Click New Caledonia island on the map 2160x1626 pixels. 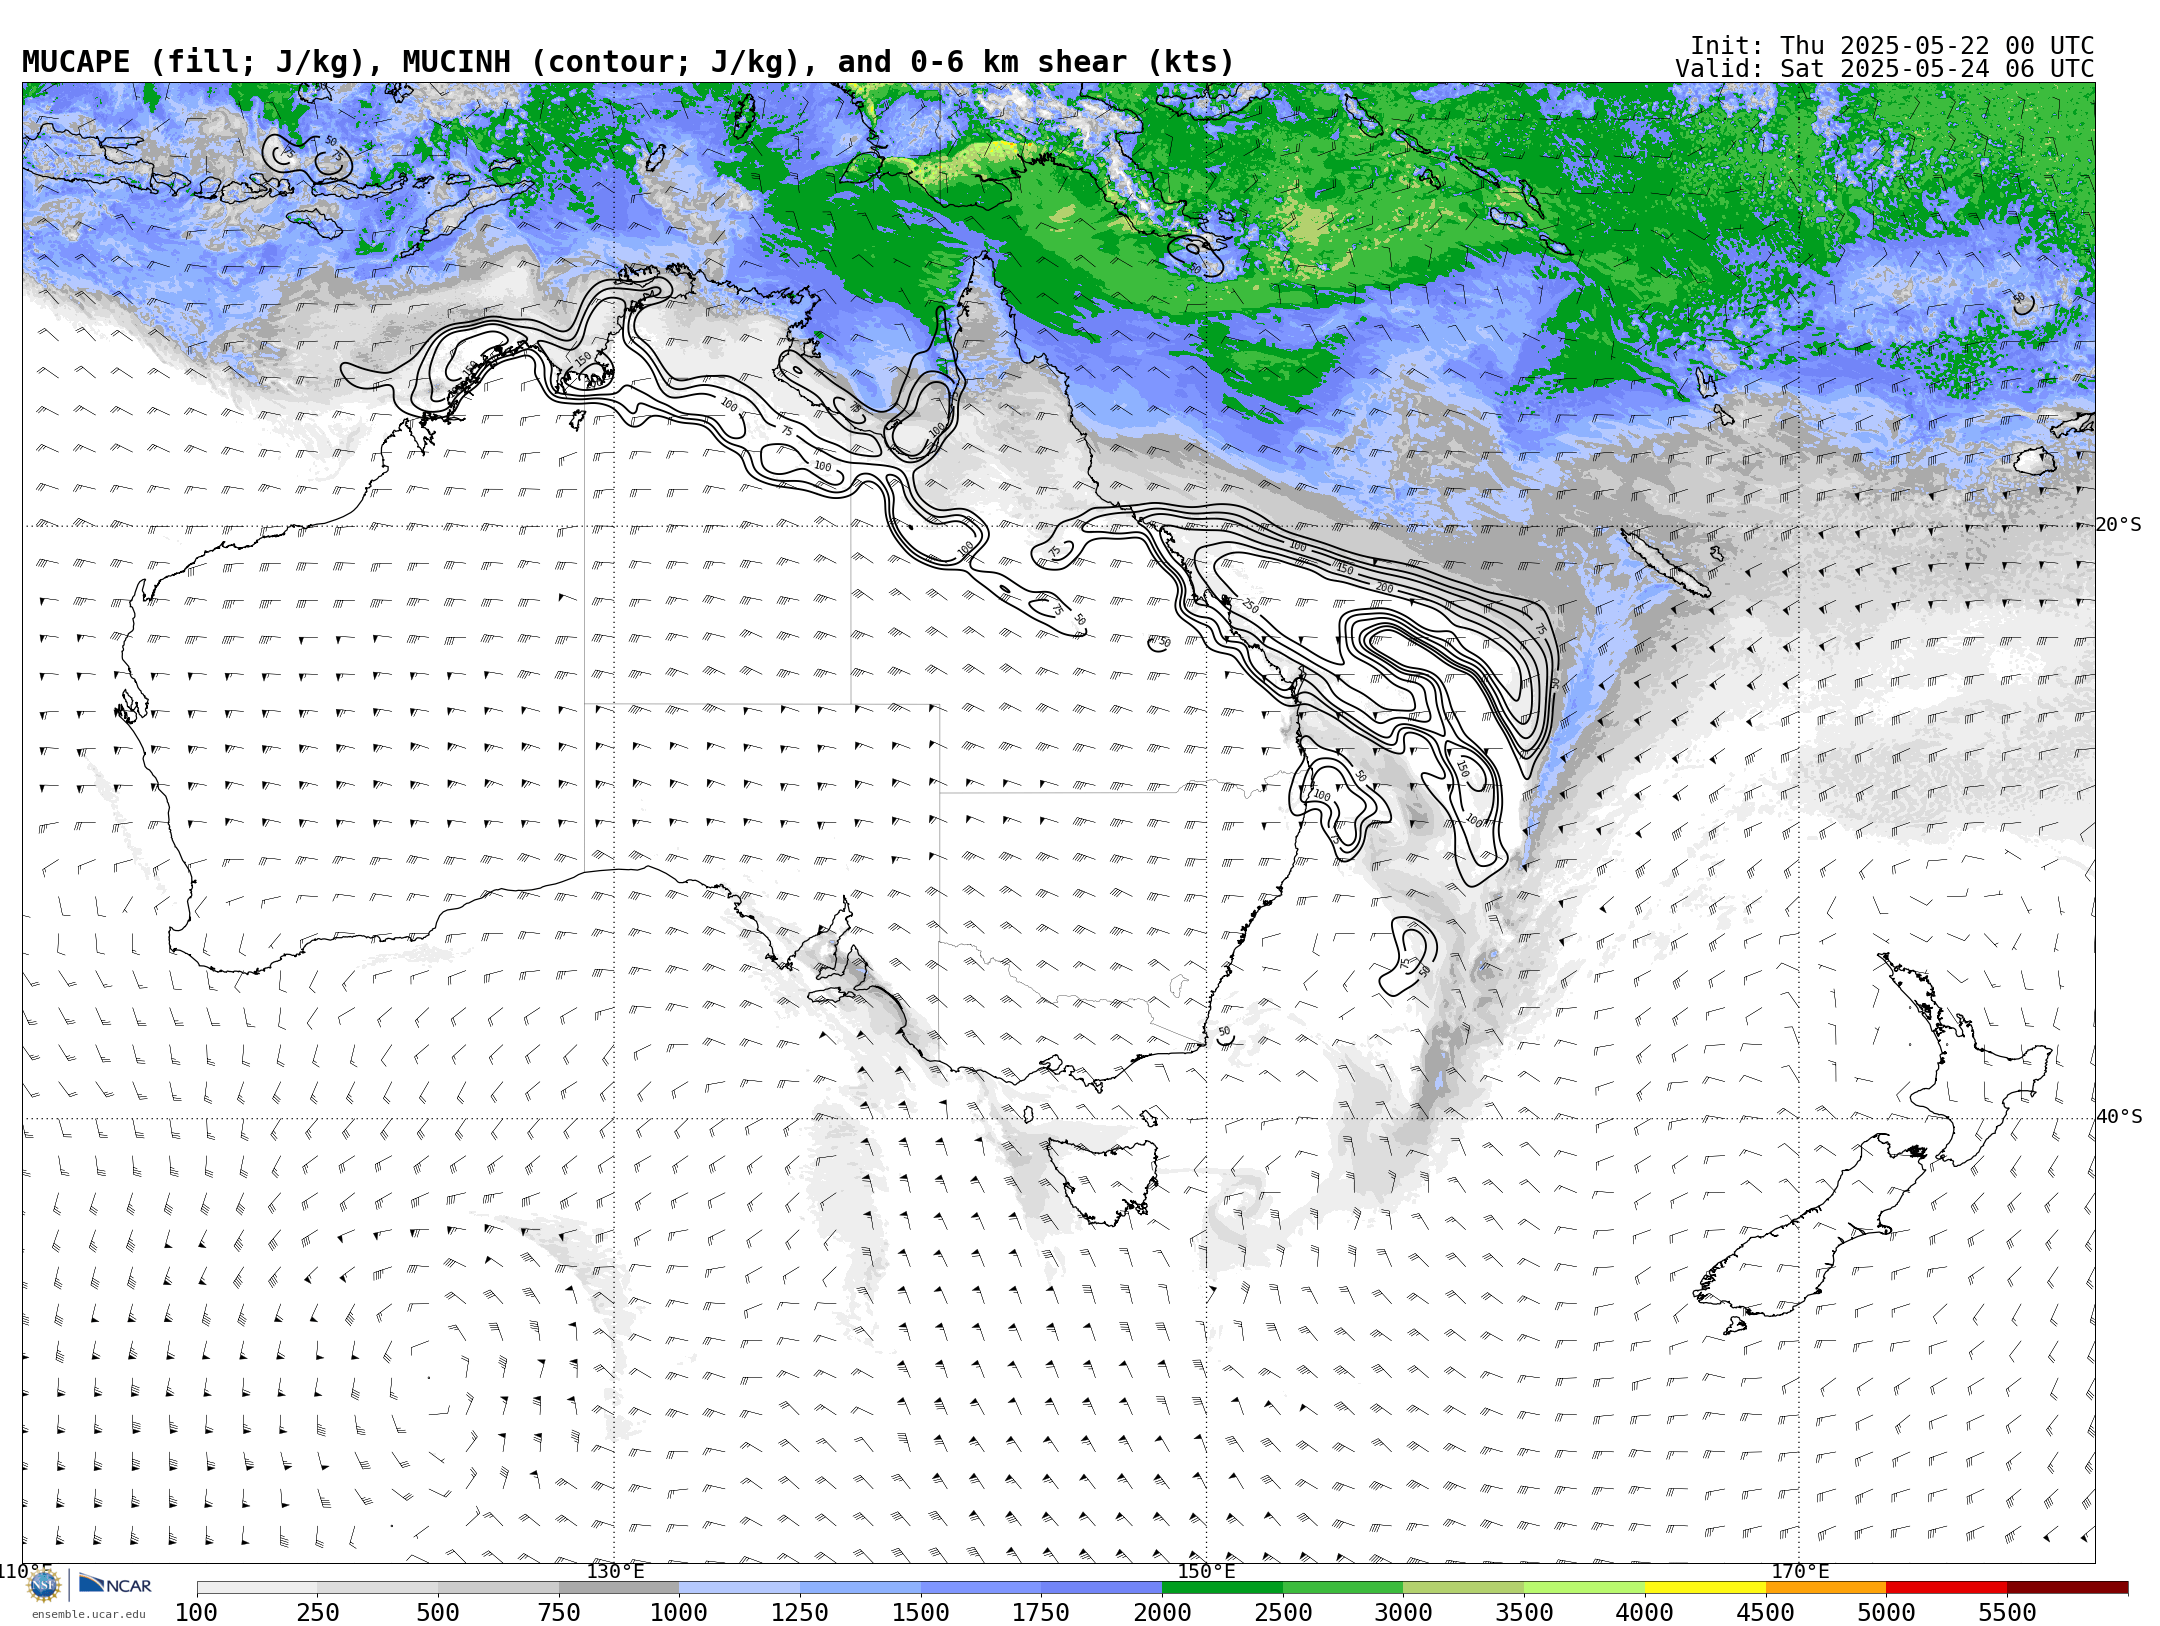coord(1665,563)
